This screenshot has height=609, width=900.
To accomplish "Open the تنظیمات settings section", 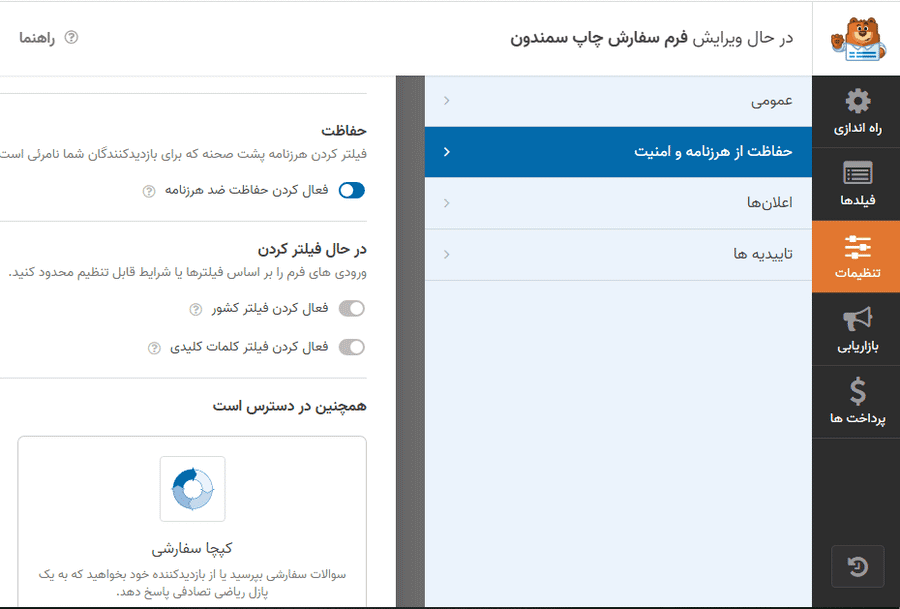I will (x=856, y=257).
